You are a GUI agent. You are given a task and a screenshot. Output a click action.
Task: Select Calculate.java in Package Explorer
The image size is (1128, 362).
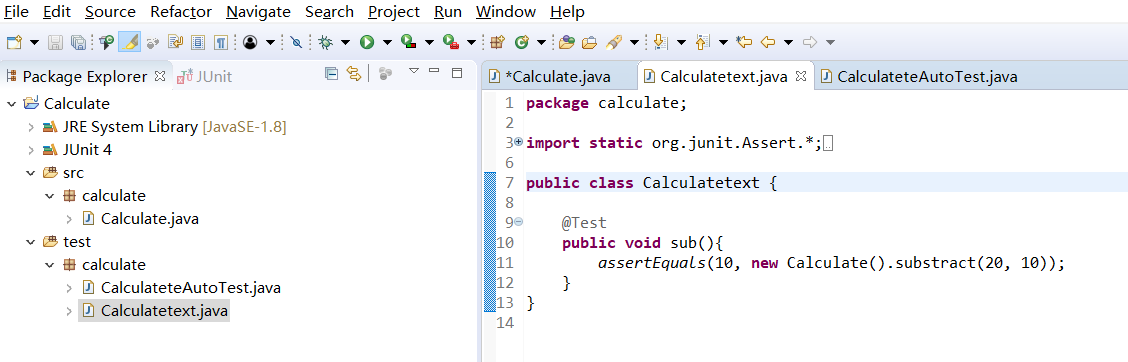click(150, 219)
